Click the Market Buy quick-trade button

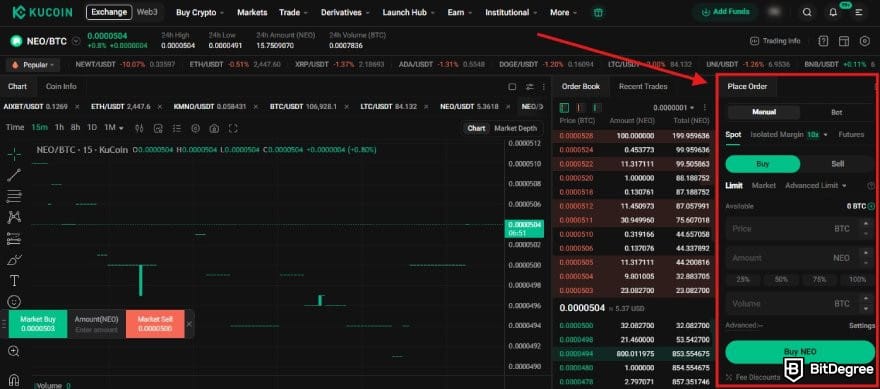click(38, 323)
